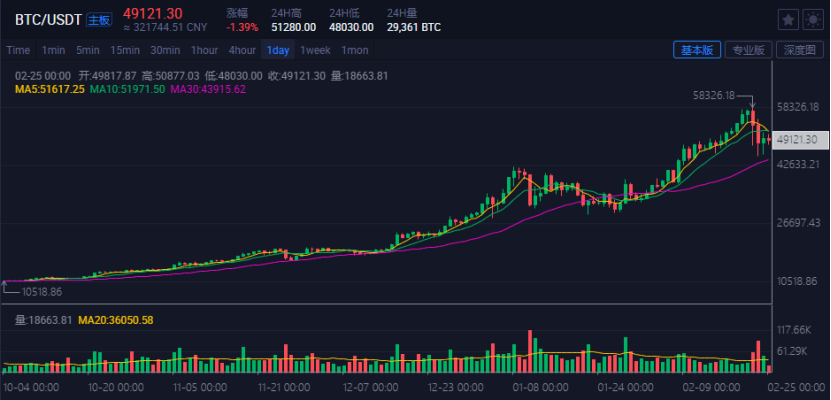Select the 30min timeframe
This screenshot has height=400, width=831.
(165, 50)
